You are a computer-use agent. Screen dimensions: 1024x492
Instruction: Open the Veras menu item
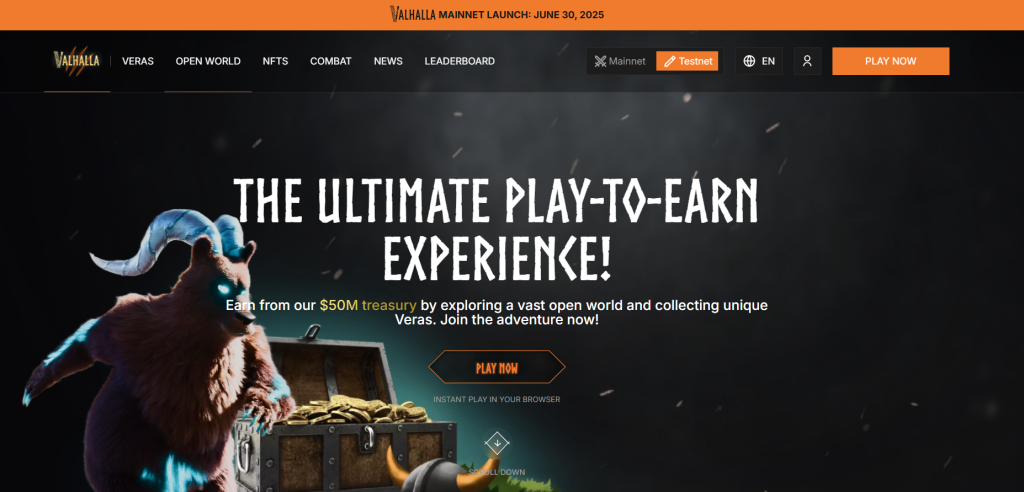click(138, 61)
